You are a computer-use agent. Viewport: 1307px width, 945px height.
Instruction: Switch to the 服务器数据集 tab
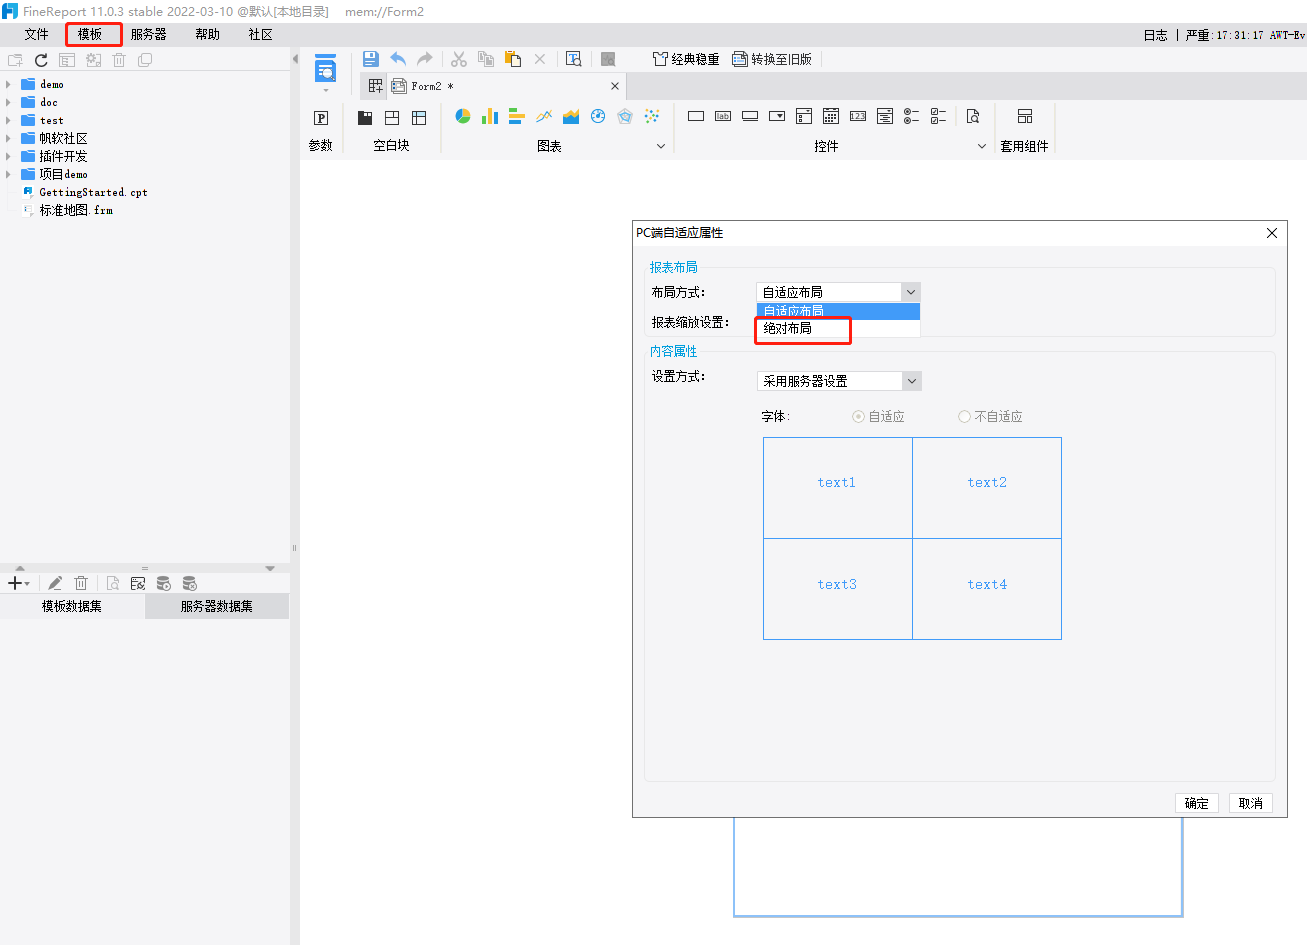(217, 606)
